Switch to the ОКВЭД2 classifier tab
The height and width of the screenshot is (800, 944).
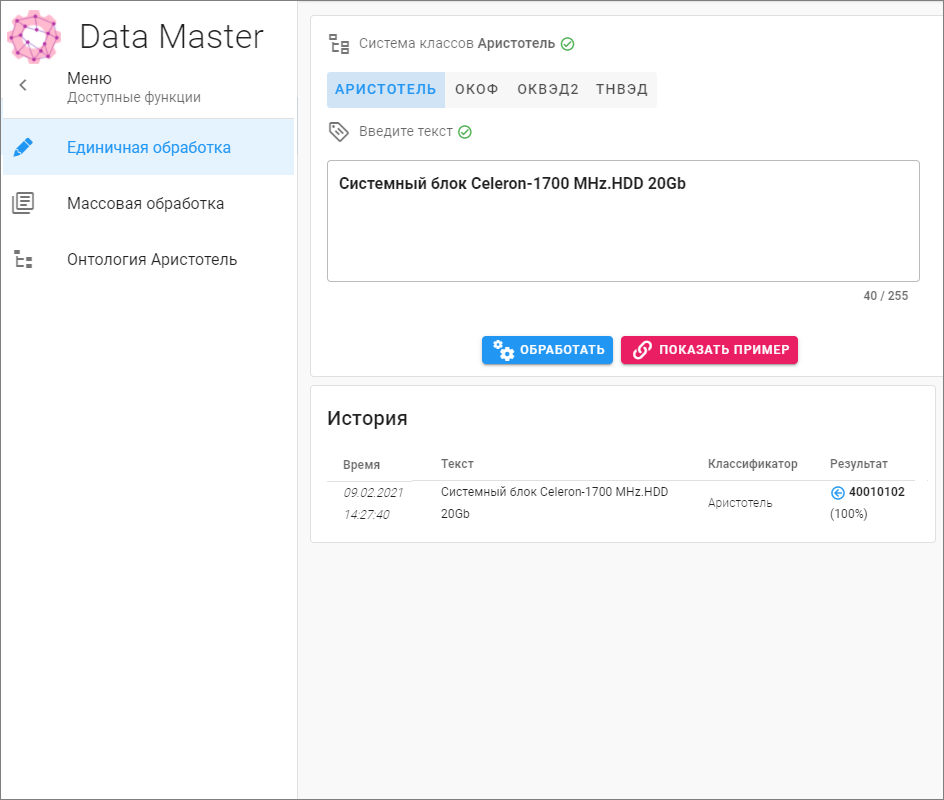click(547, 89)
